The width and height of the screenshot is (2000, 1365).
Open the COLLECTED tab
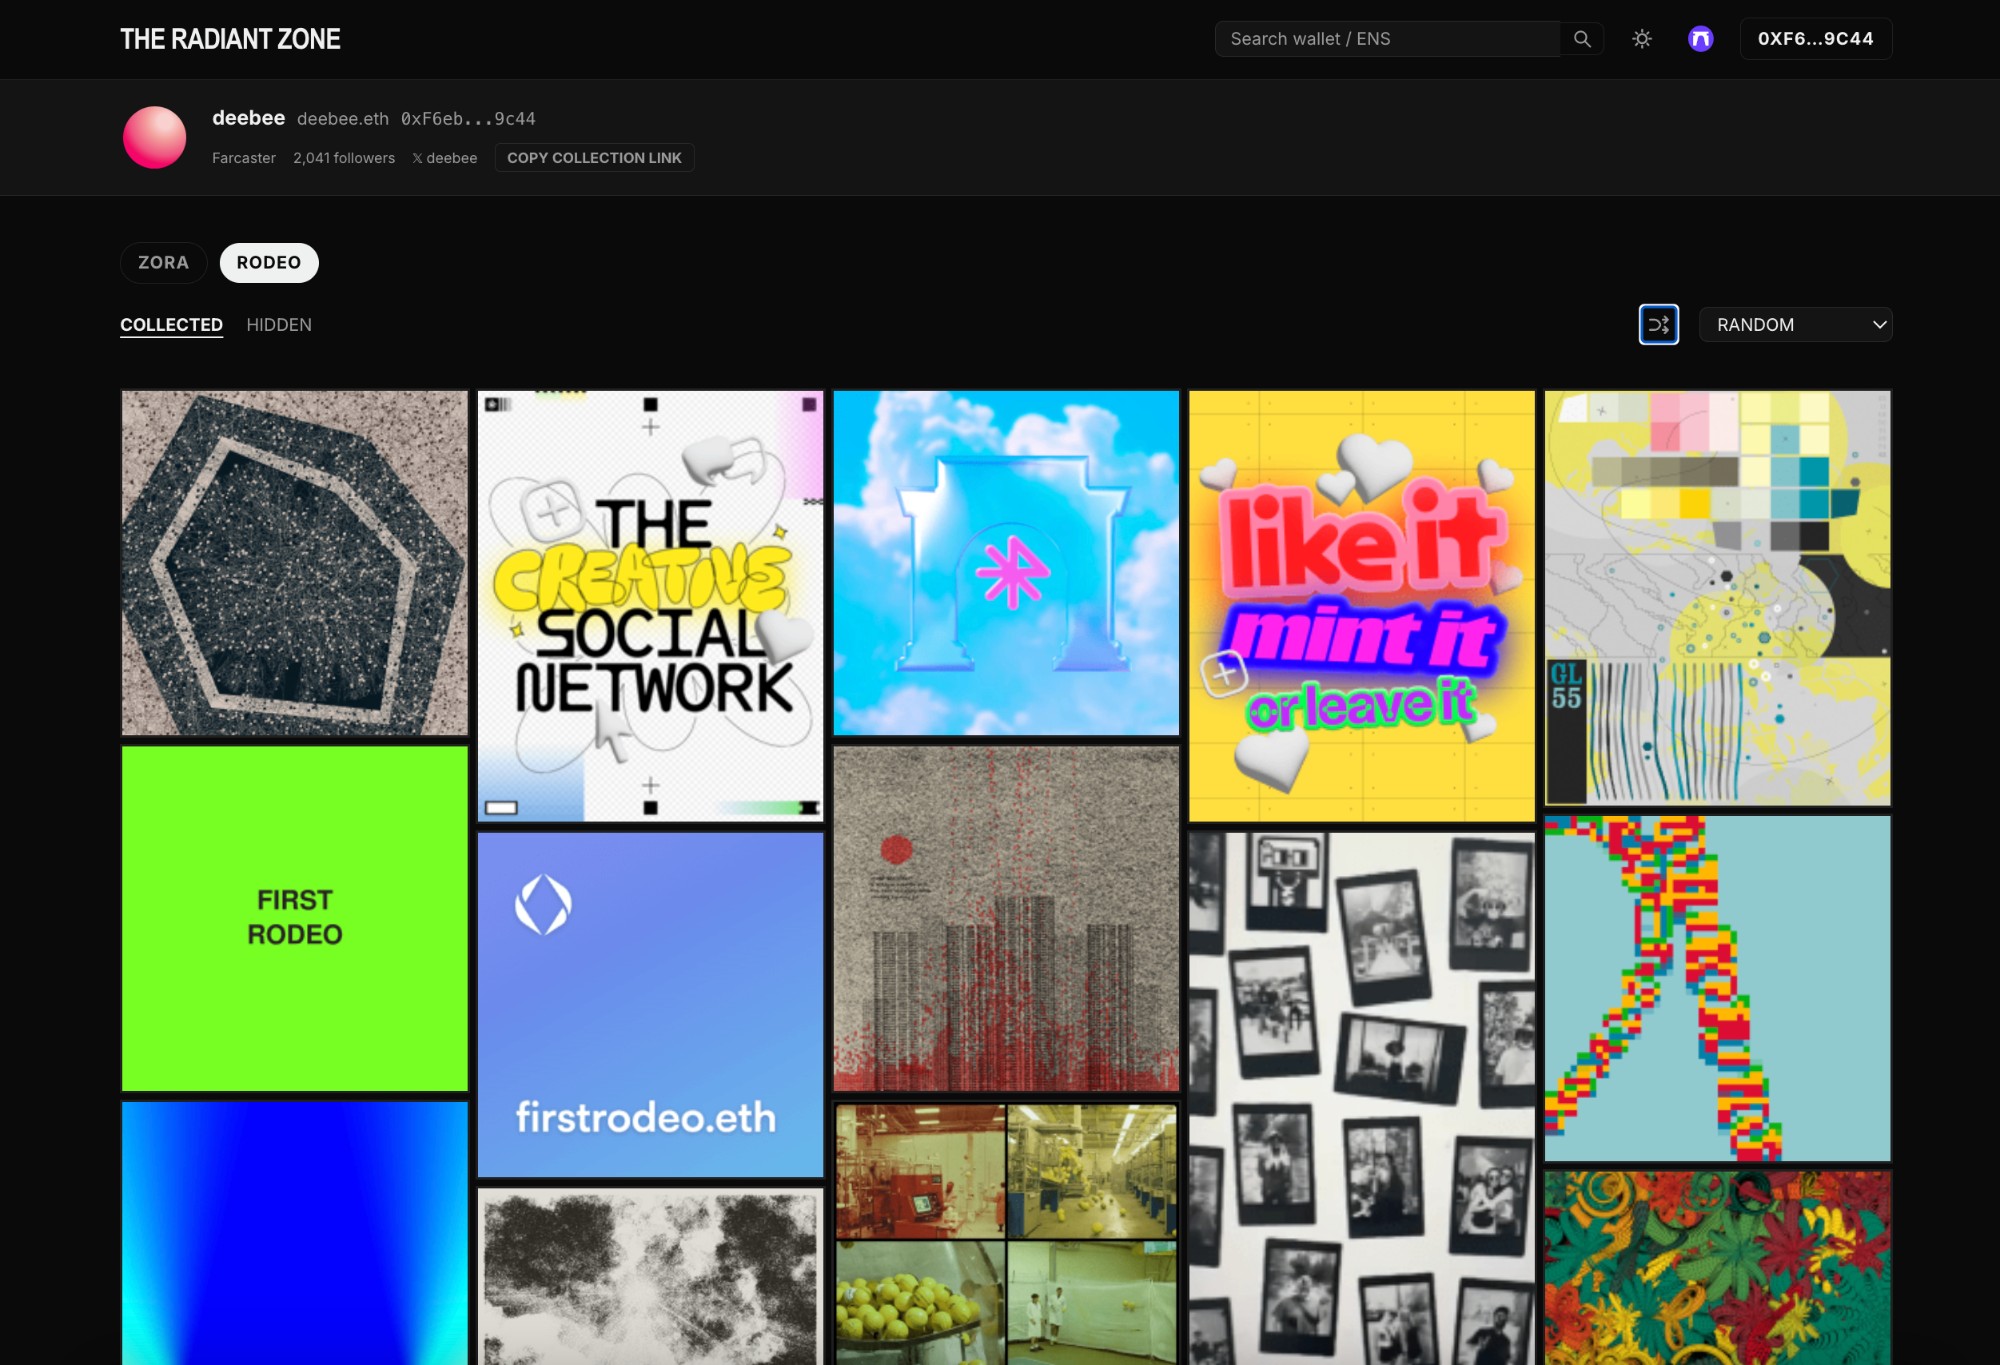[x=171, y=325]
